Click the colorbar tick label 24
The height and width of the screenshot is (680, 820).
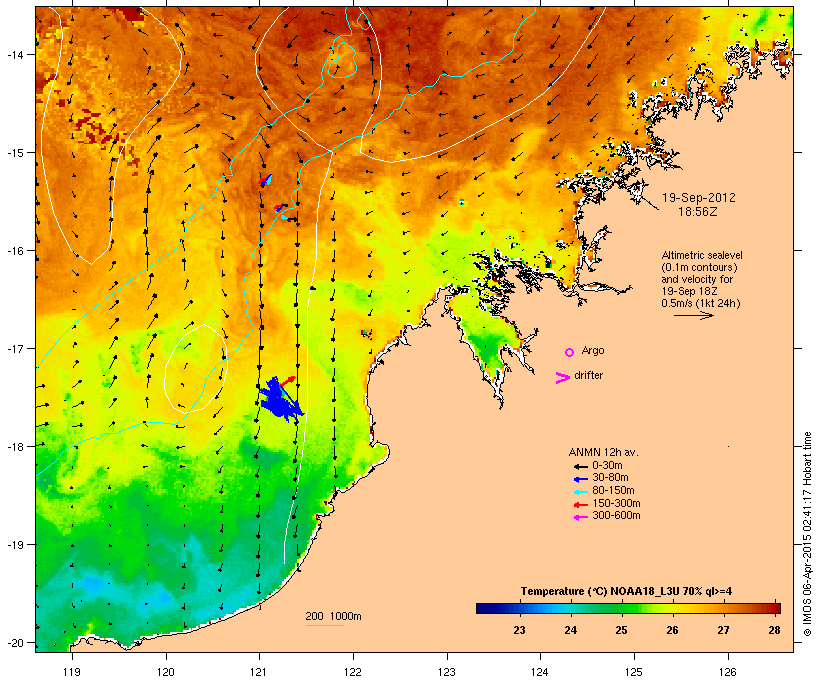(x=571, y=630)
